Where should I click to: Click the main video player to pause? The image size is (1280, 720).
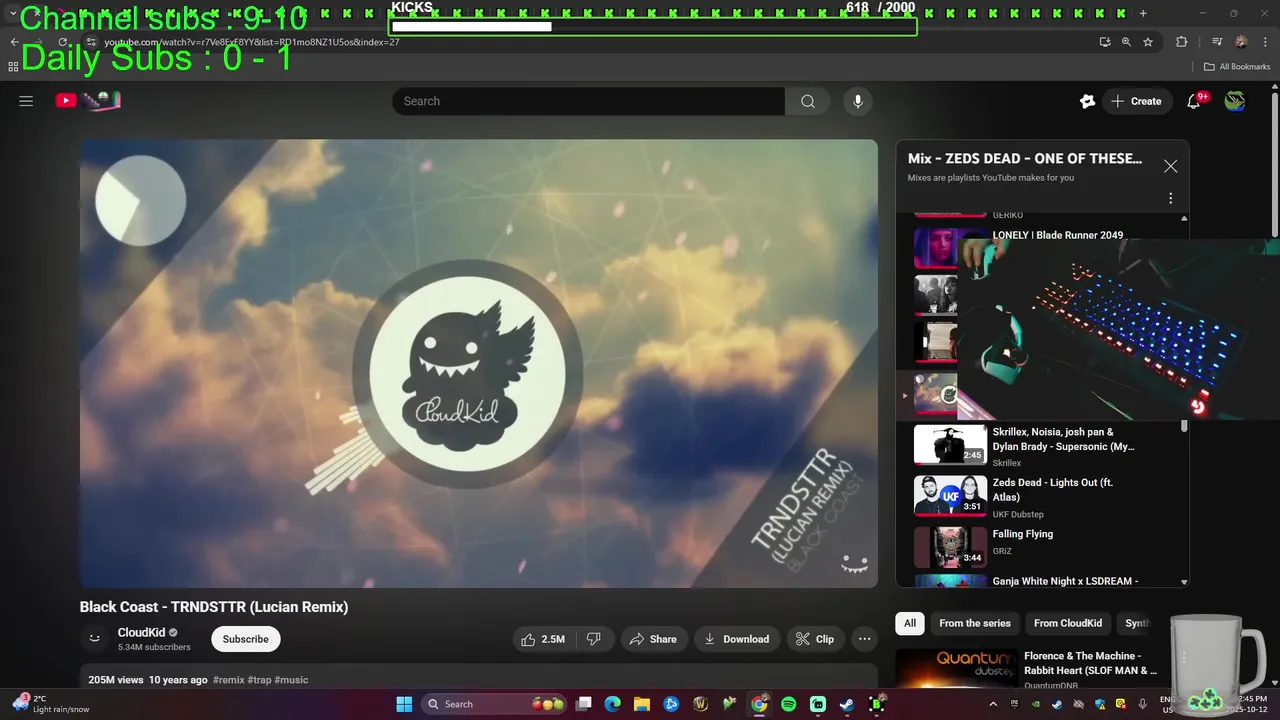coord(479,363)
